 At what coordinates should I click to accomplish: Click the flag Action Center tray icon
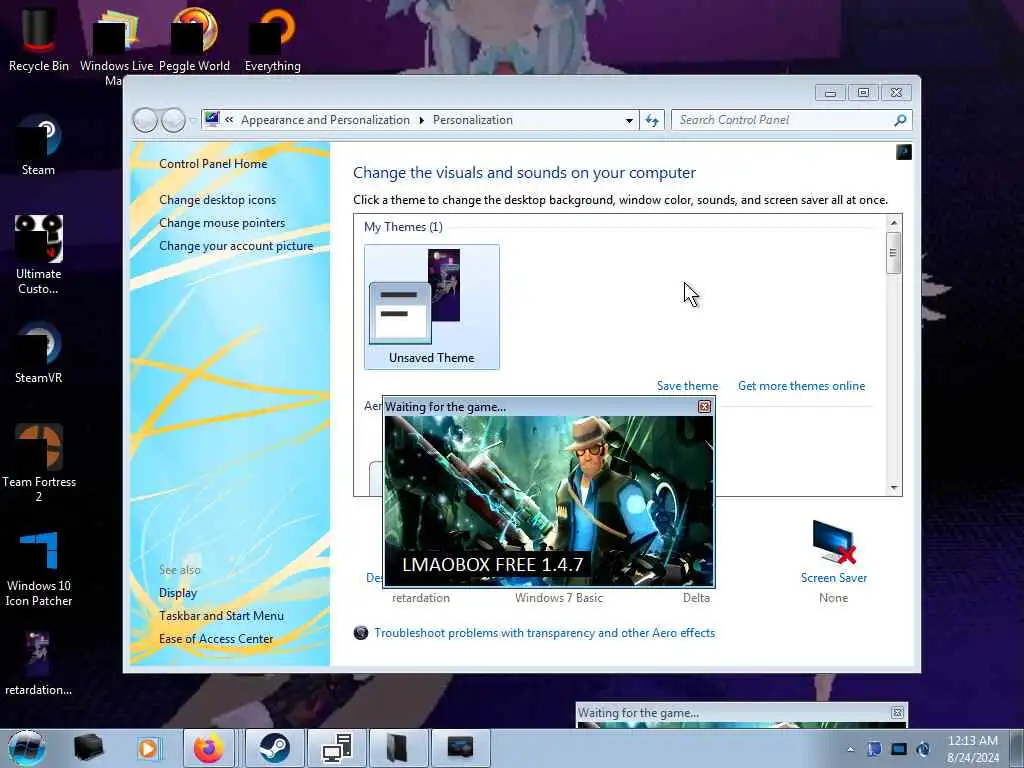[x=874, y=749]
